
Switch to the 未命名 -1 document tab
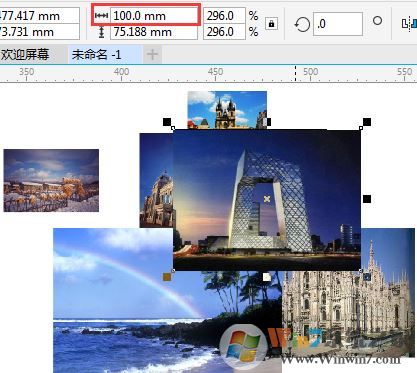(96, 54)
